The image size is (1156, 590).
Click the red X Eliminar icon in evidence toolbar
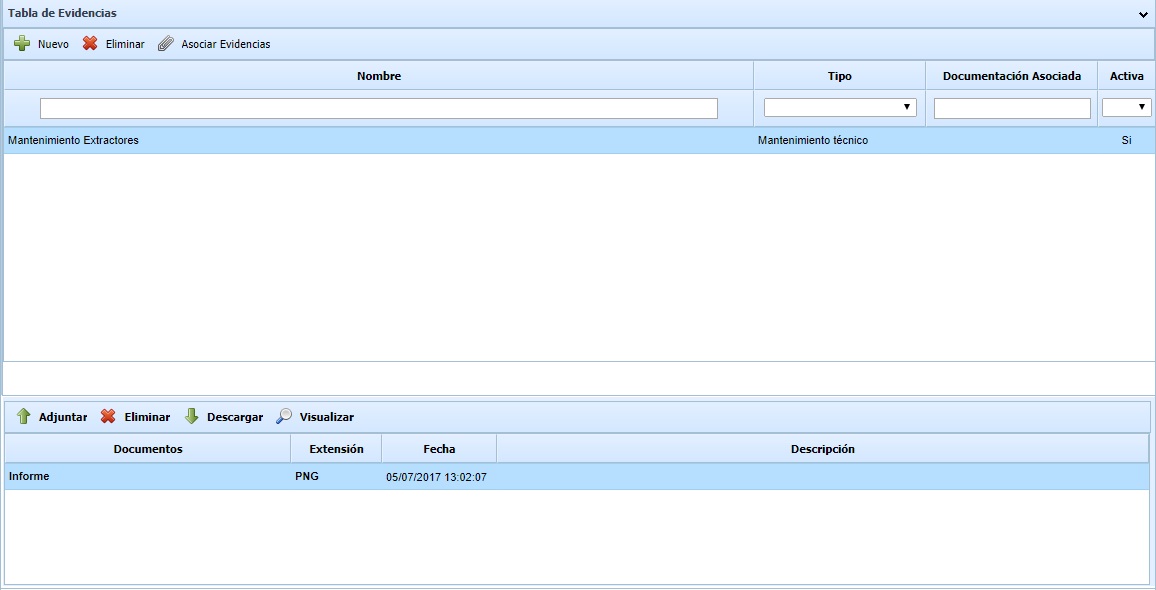pos(90,44)
